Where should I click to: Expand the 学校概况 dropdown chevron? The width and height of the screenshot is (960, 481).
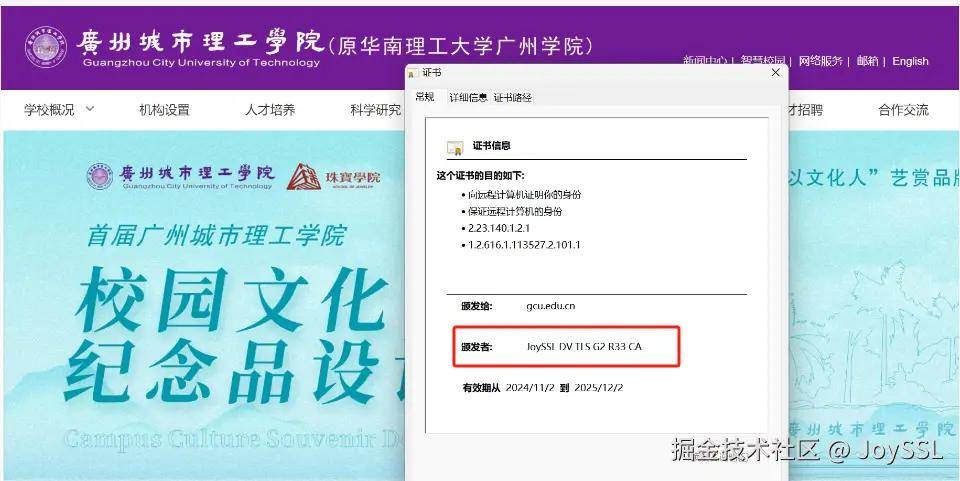pos(90,109)
